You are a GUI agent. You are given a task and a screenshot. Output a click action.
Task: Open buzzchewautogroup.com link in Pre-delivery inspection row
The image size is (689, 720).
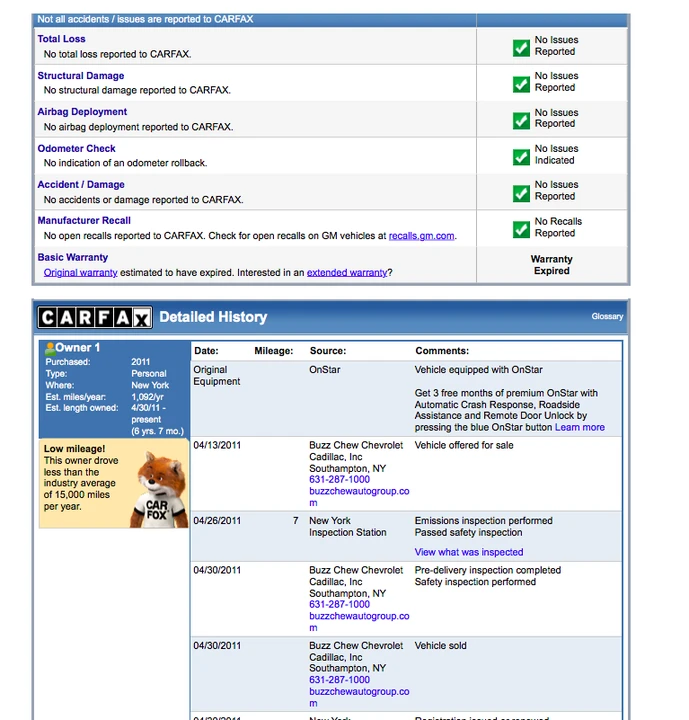359,622
